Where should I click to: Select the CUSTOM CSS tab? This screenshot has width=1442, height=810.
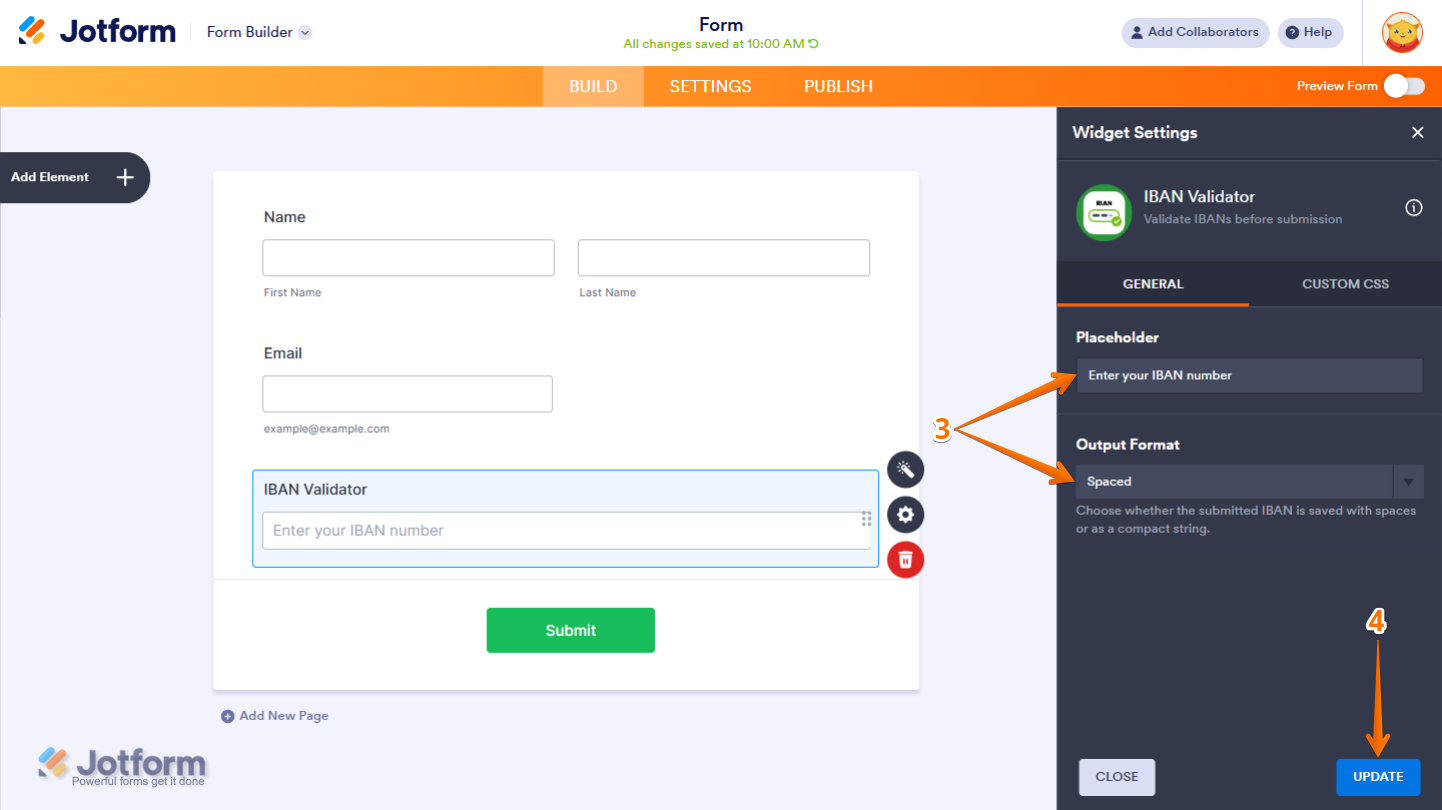pos(1345,284)
